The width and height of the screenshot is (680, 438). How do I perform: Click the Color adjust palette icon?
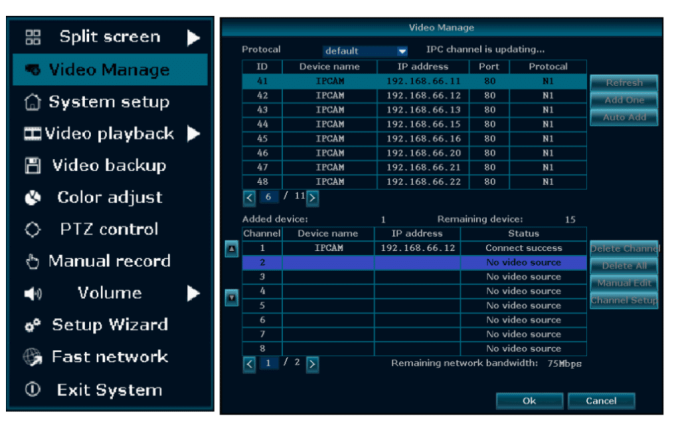point(31,198)
